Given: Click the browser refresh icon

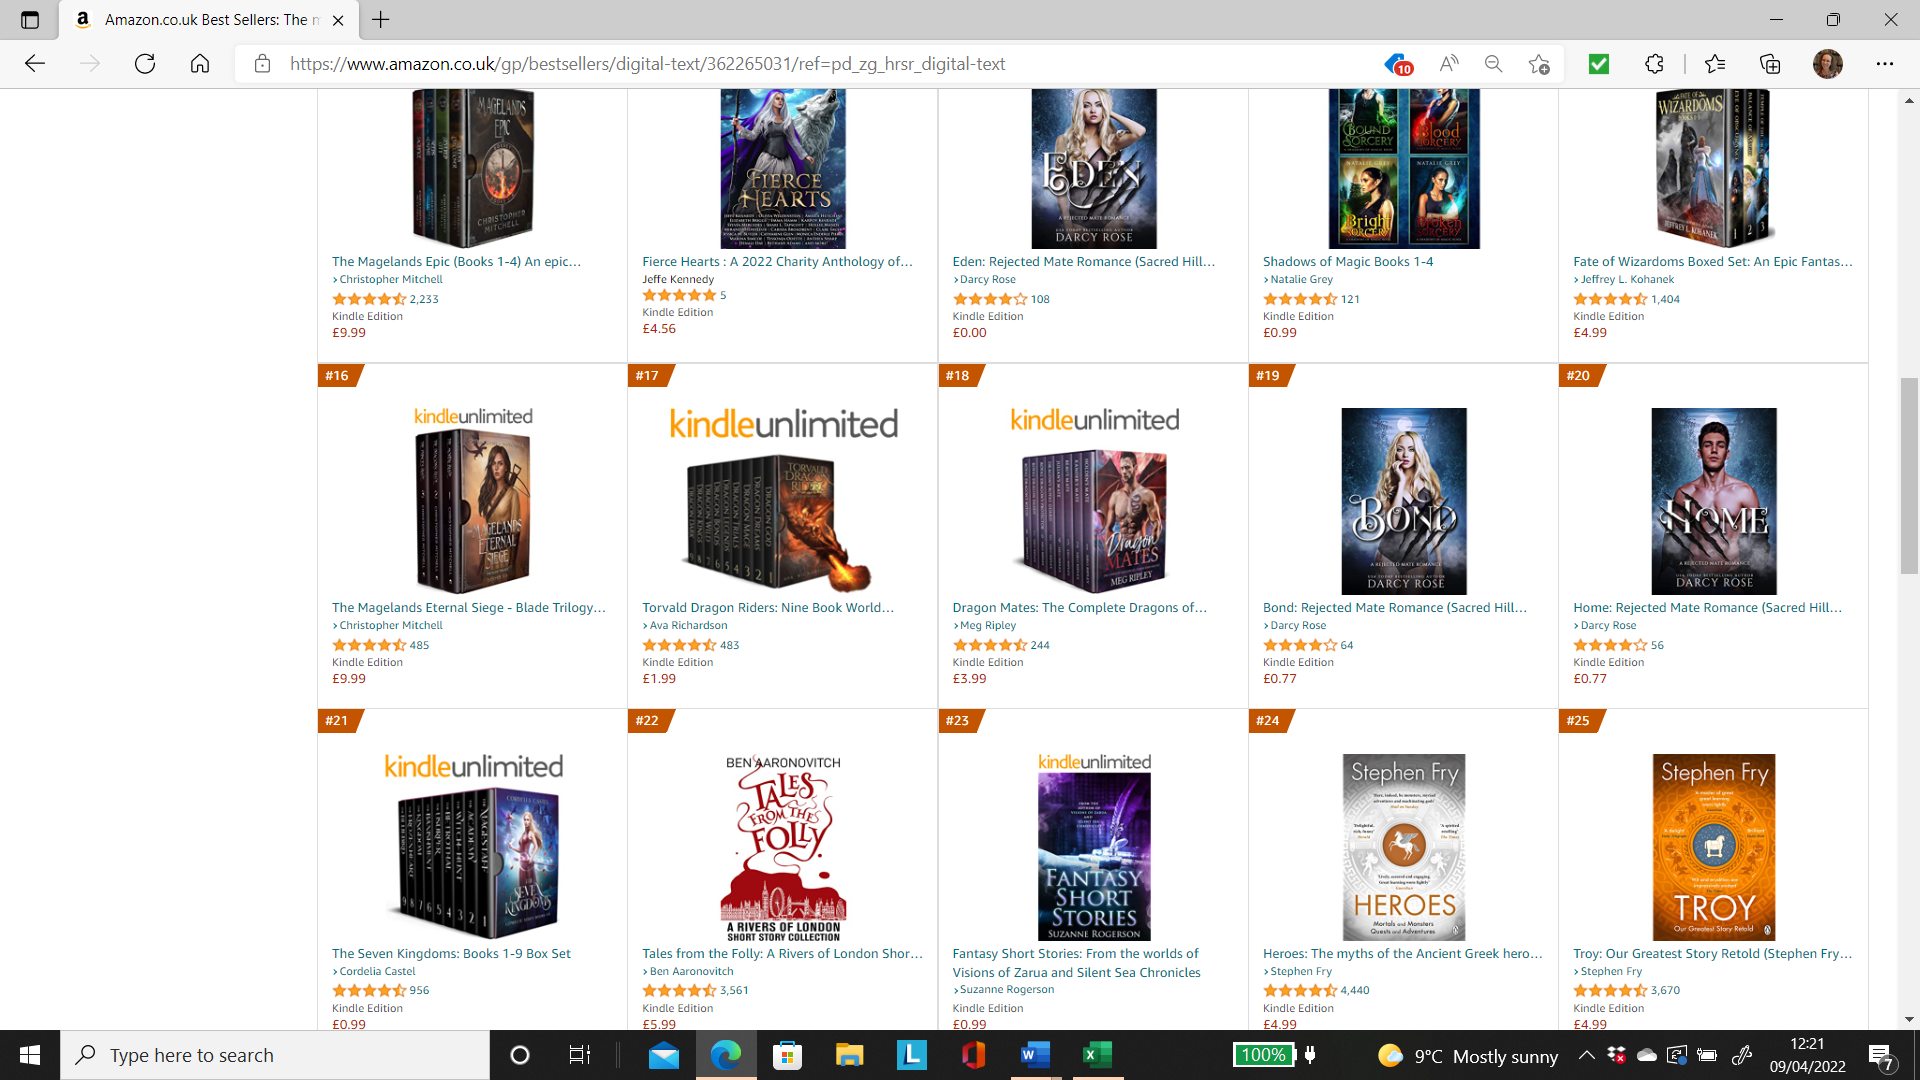Looking at the screenshot, I should [145, 64].
